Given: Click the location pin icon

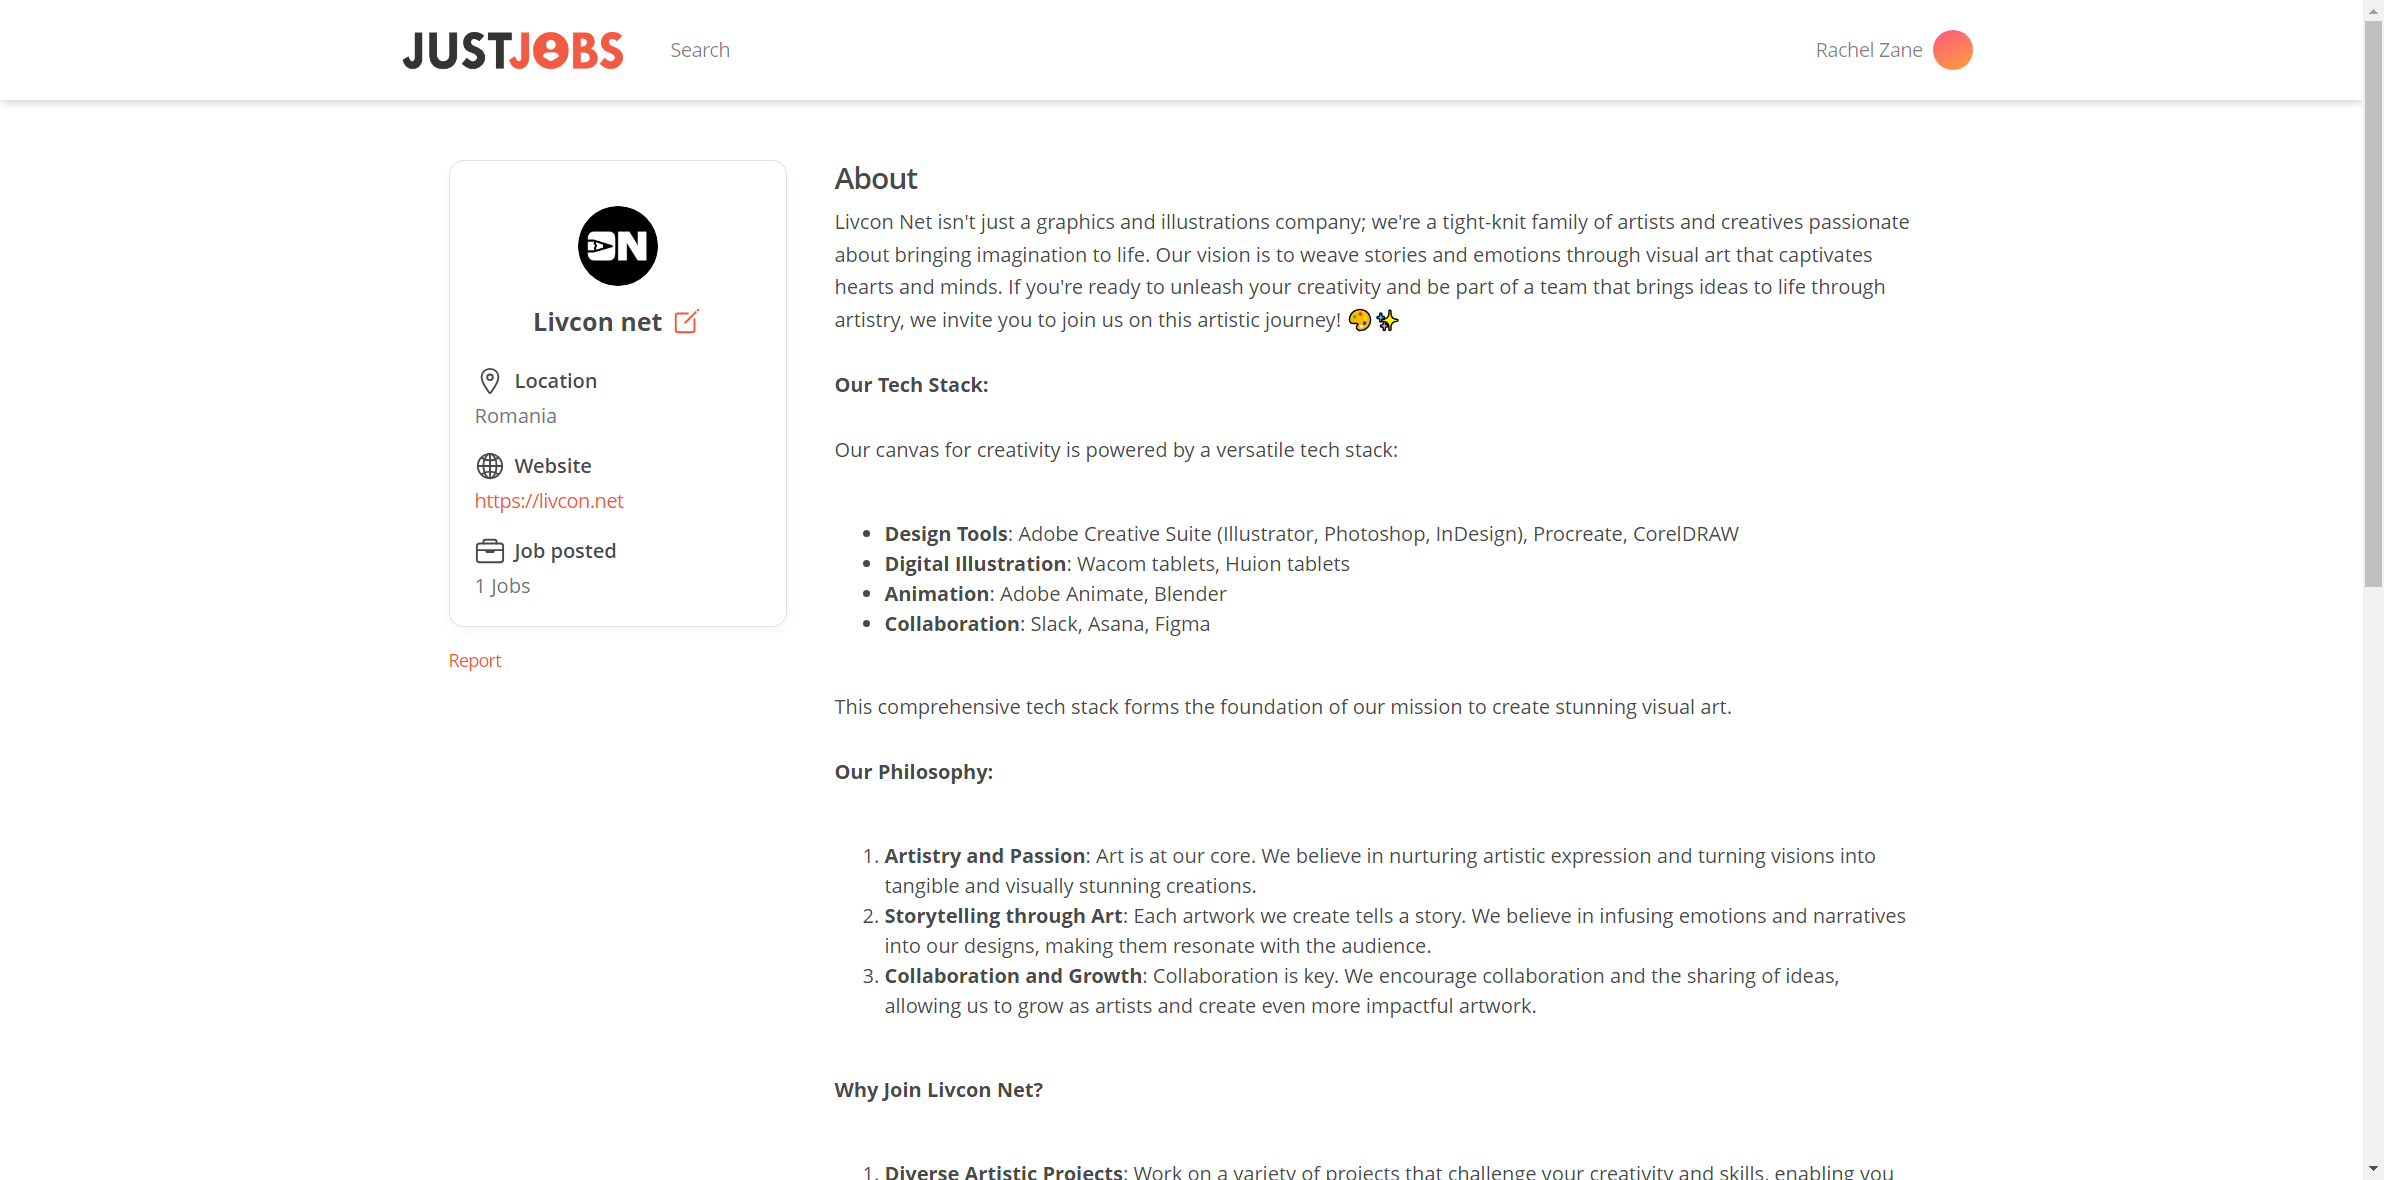Looking at the screenshot, I should pos(490,381).
